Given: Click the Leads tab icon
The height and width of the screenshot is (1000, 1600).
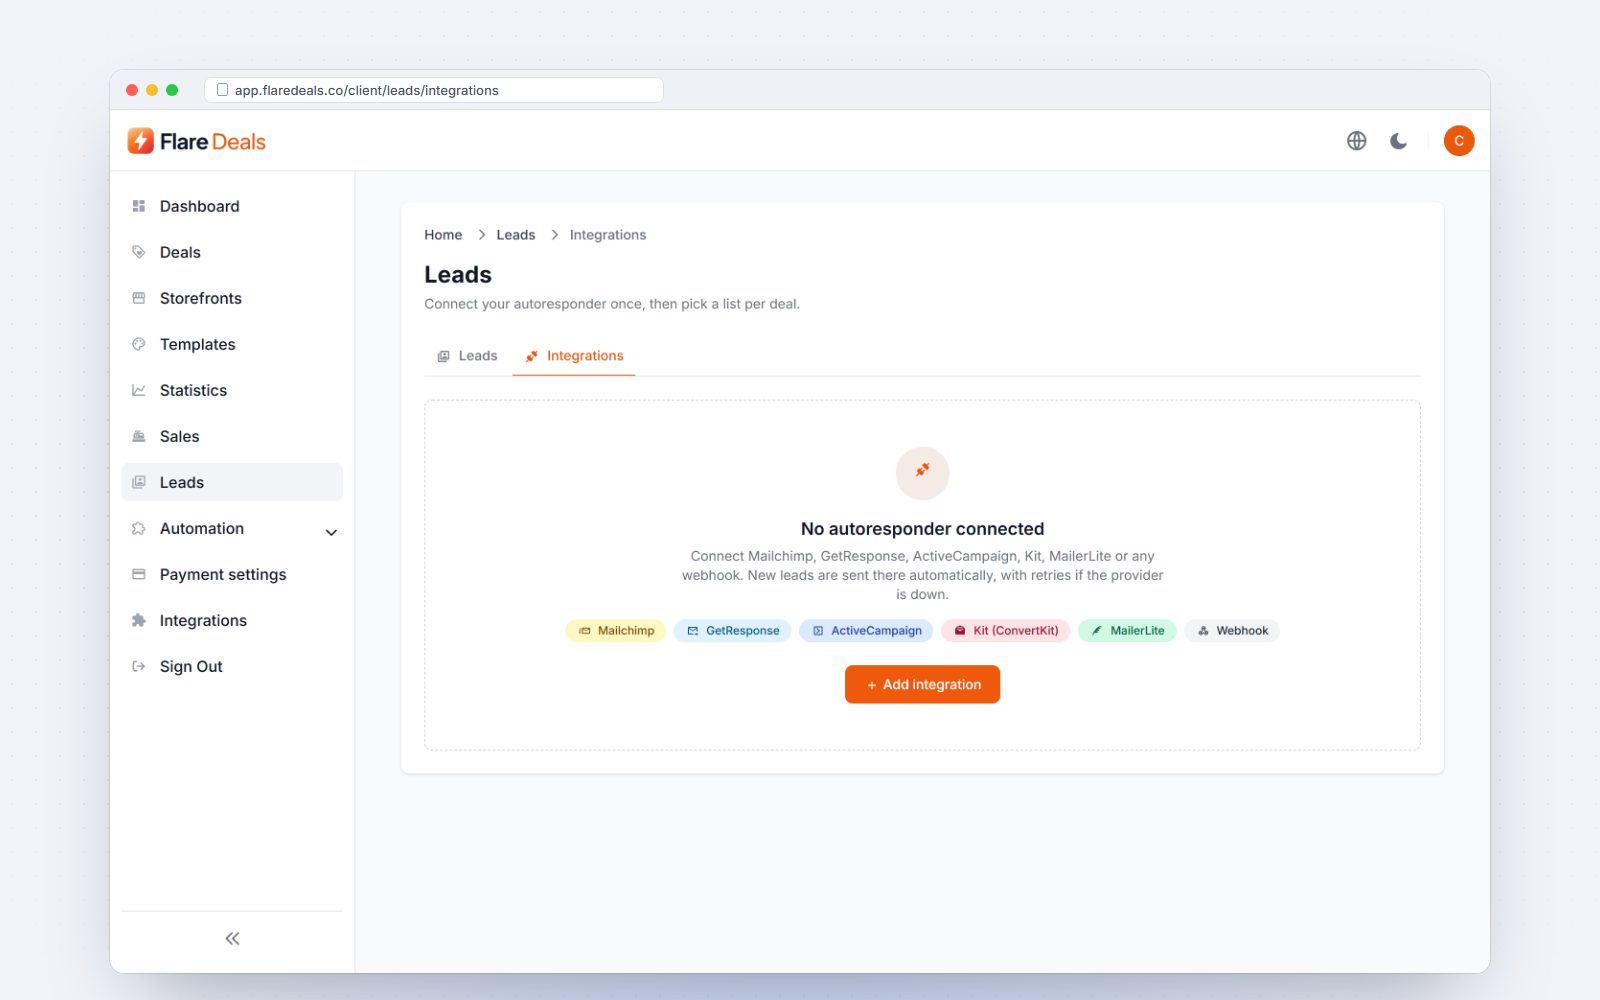Looking at the screenshot, I should point(444,356).
